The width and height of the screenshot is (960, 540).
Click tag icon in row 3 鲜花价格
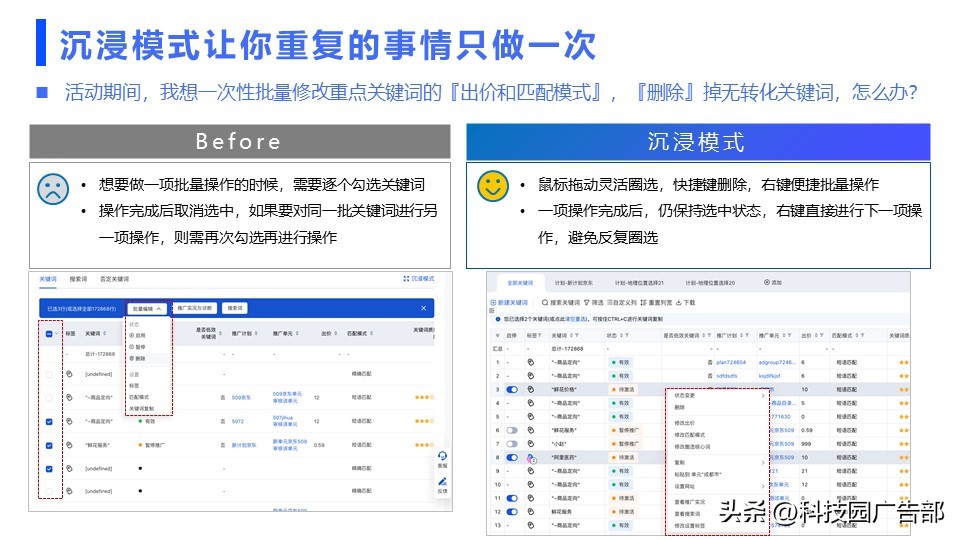click(x=531, y=389)
